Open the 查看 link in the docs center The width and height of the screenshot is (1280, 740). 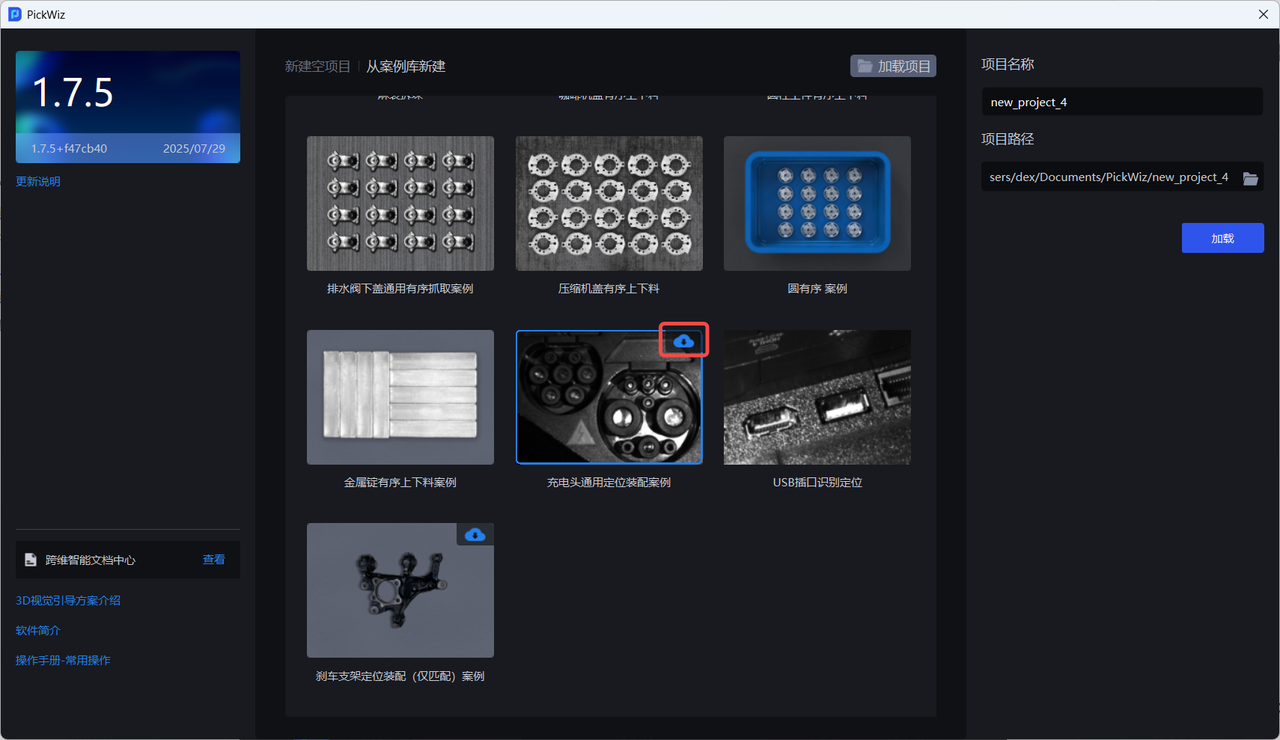(214, 560)
